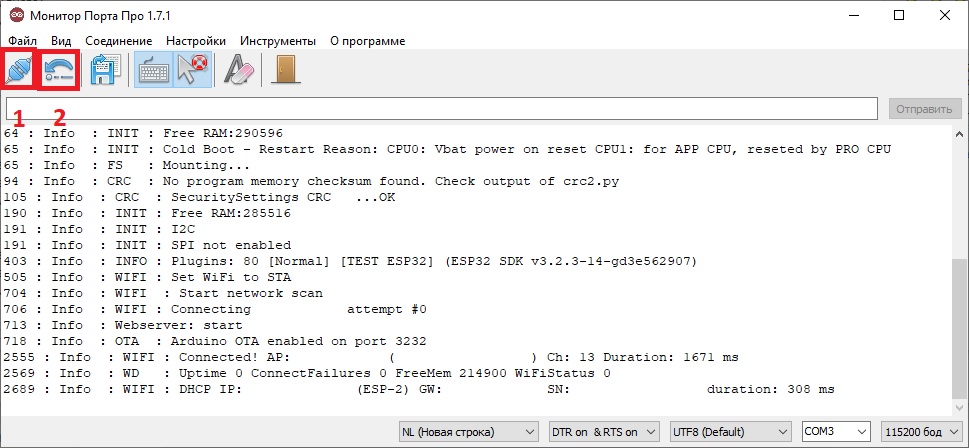
Task: Open the О программе menu
Action: 367,41
